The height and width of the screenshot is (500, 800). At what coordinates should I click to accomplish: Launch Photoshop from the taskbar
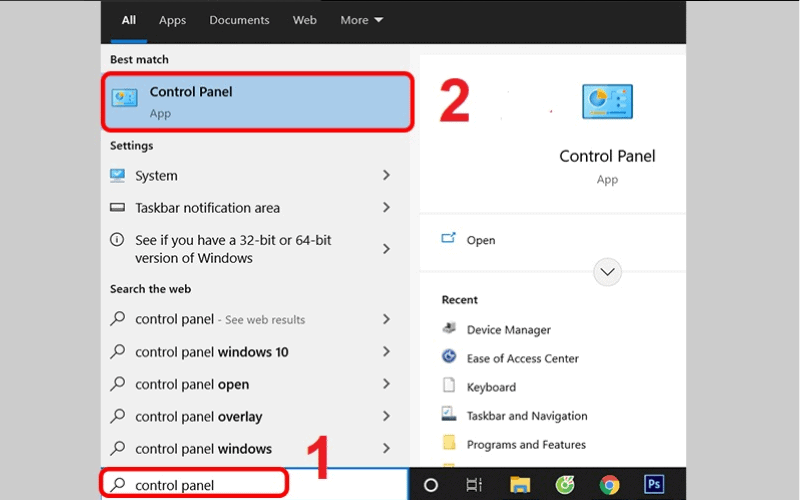click(x=655, y=485)
